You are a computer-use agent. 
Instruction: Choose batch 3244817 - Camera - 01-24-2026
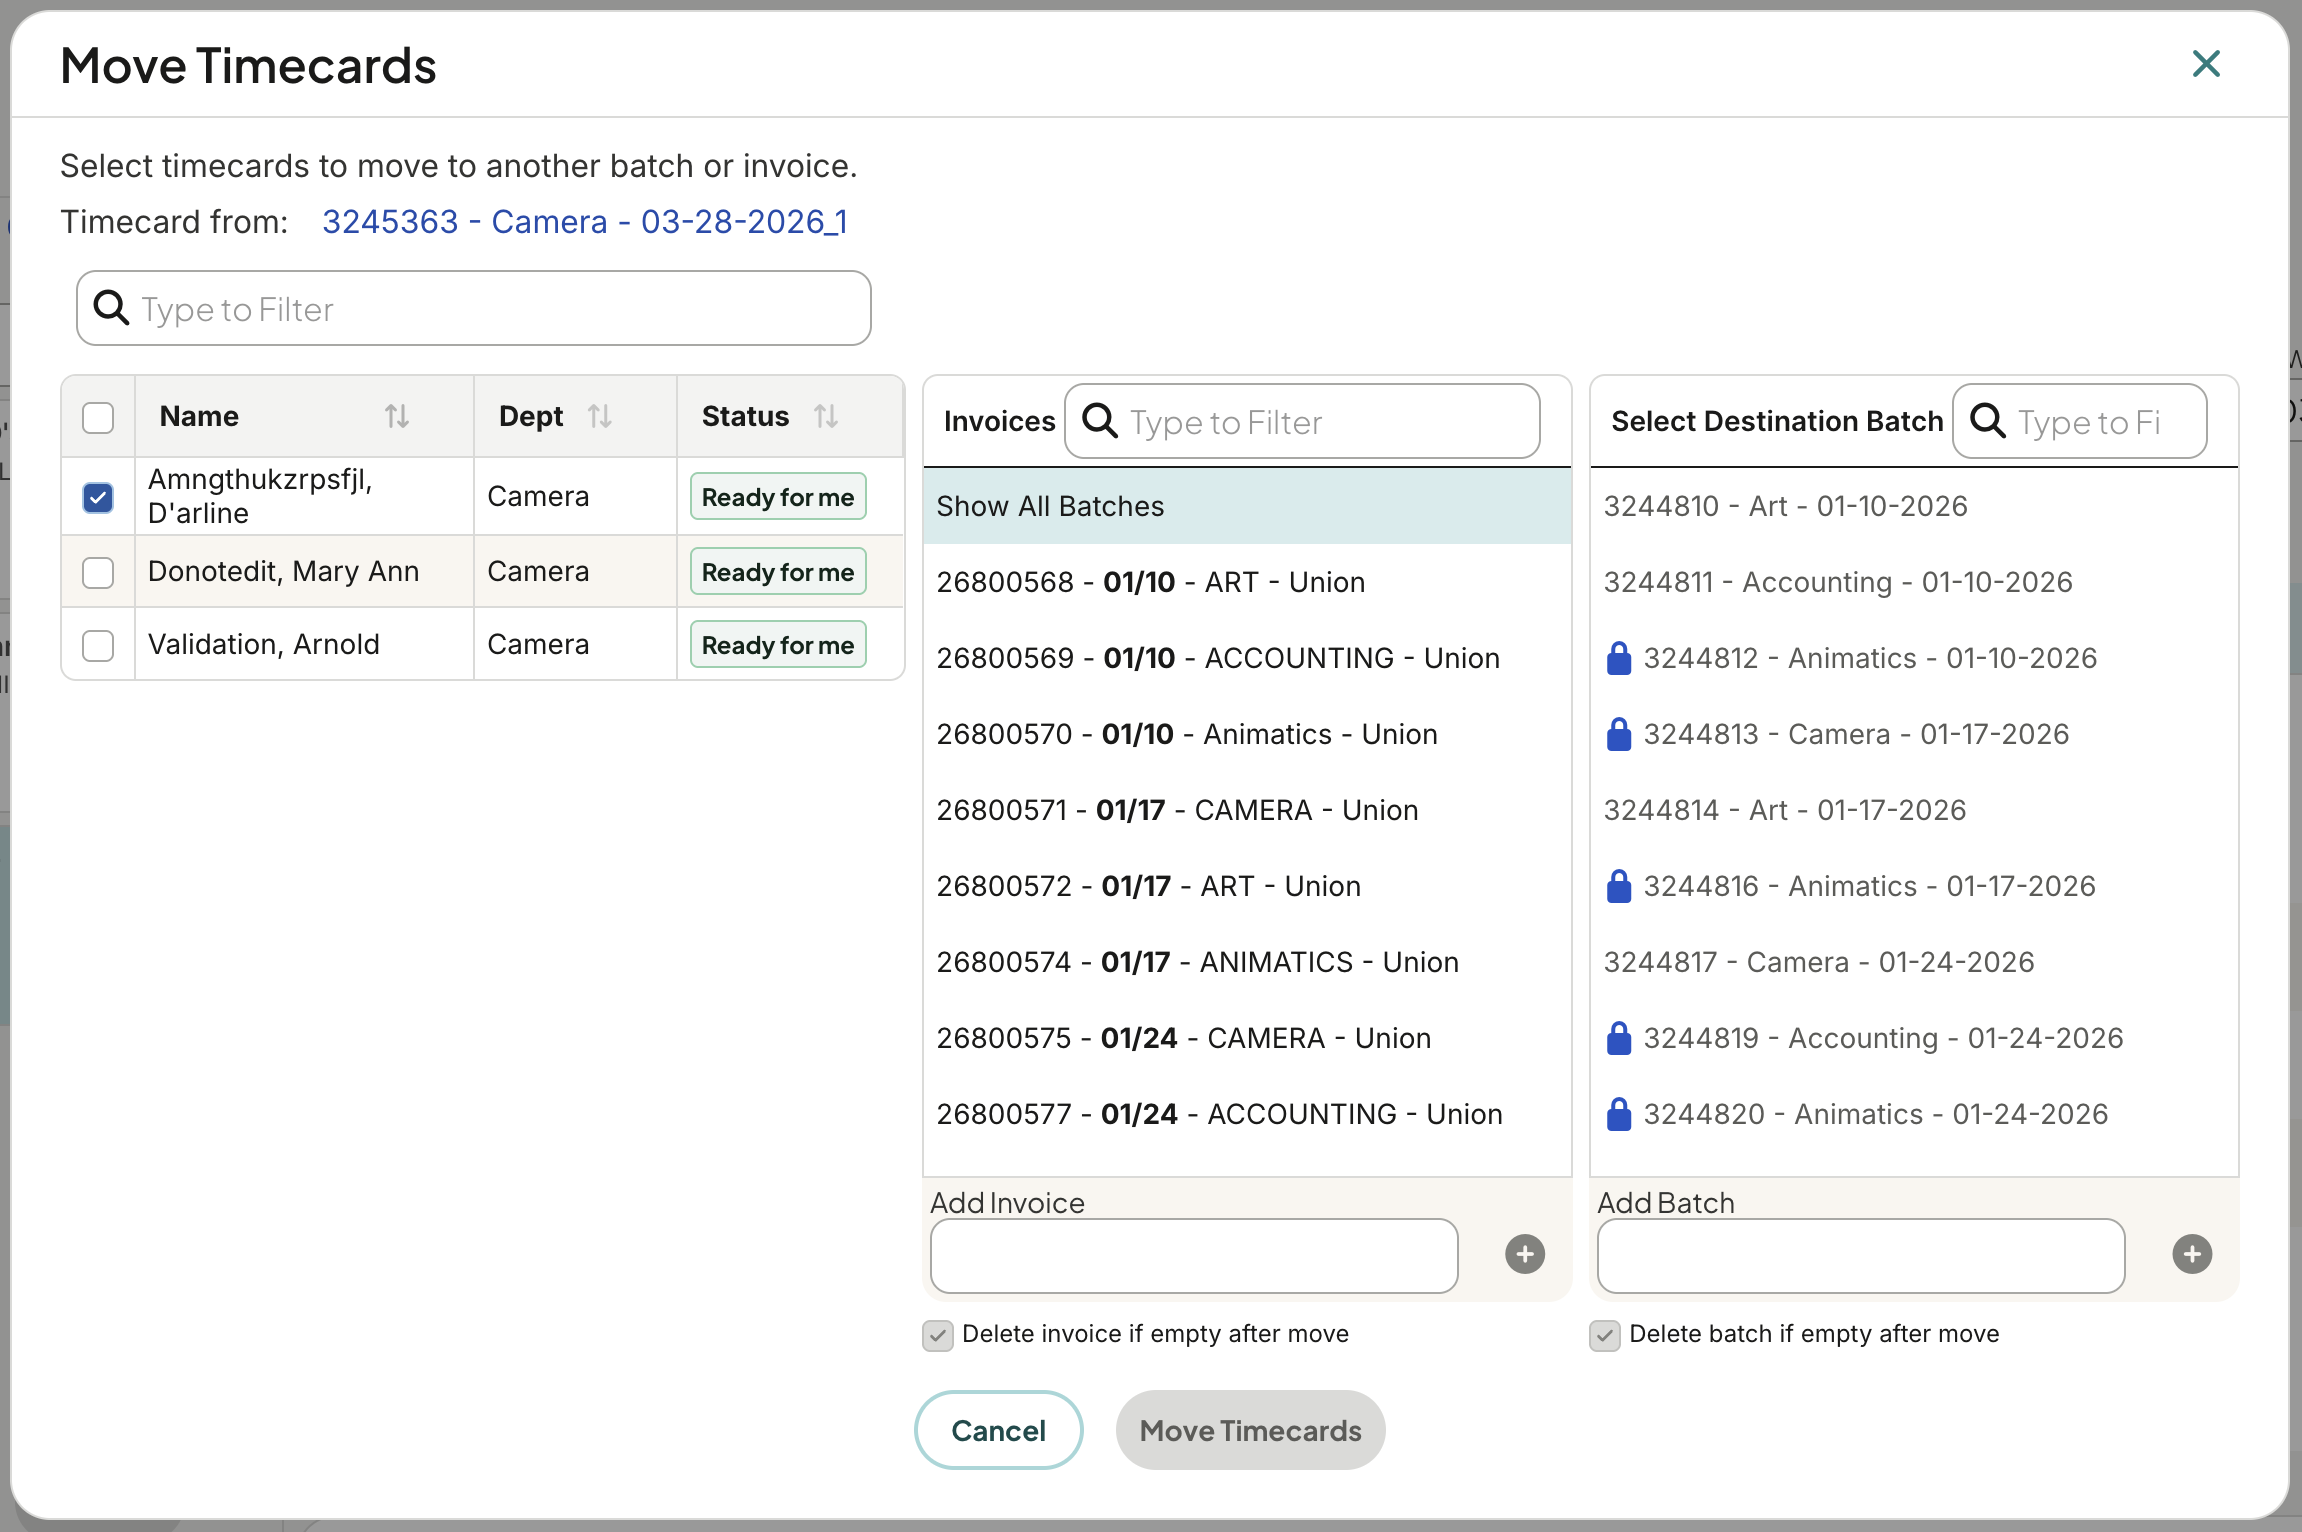1914,962
